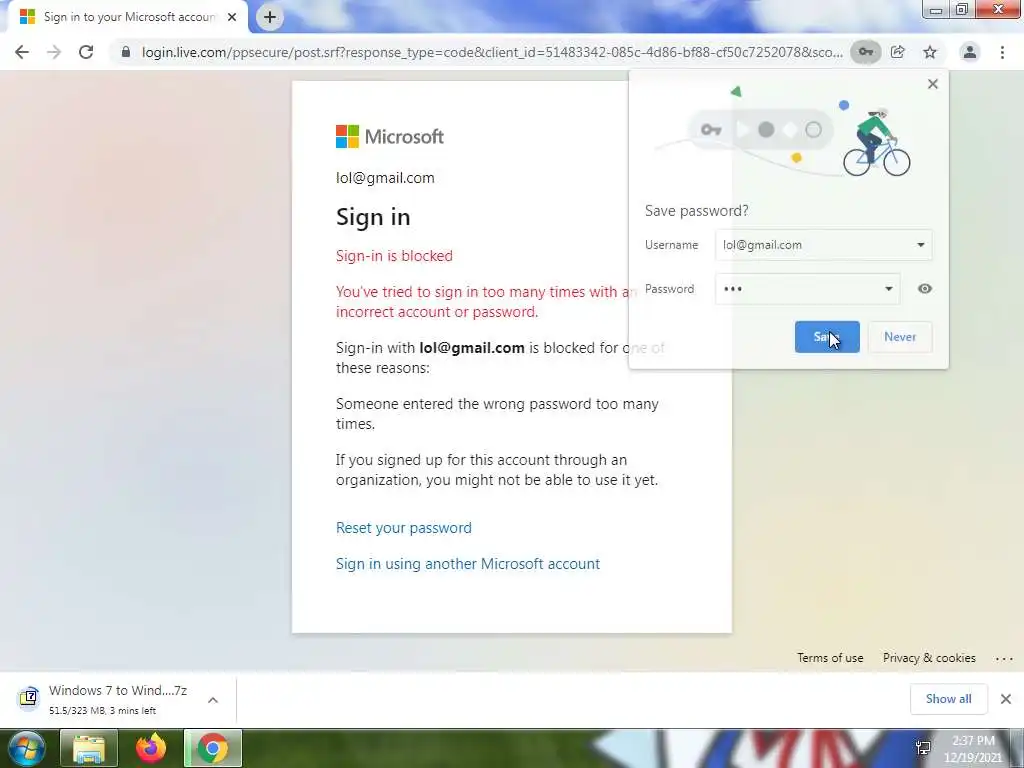Click the URL address bar

(x=492, y=52)
